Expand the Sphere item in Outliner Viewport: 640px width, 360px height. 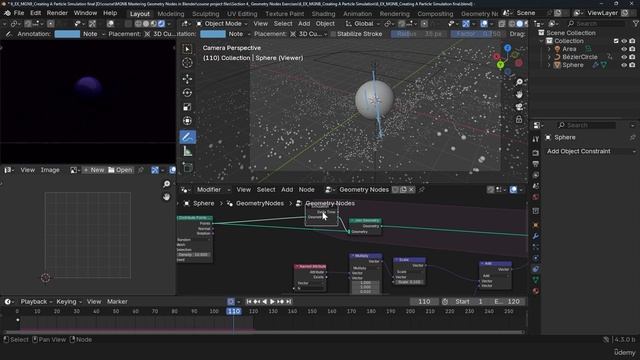coord(549,65)
